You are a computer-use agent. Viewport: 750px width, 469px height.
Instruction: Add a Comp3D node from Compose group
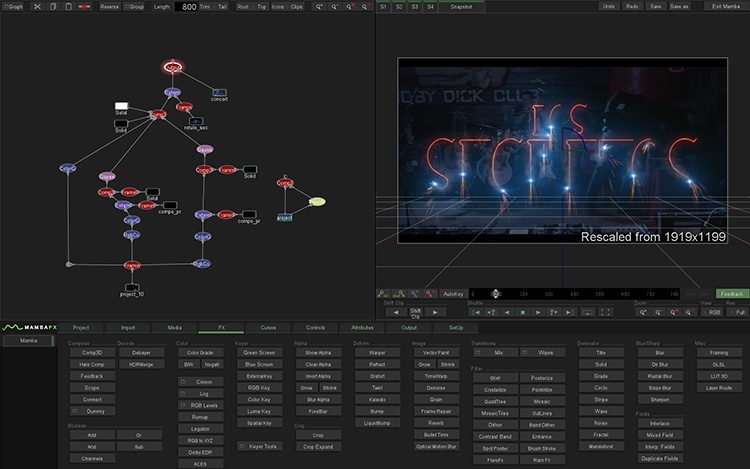pos(92,352)
